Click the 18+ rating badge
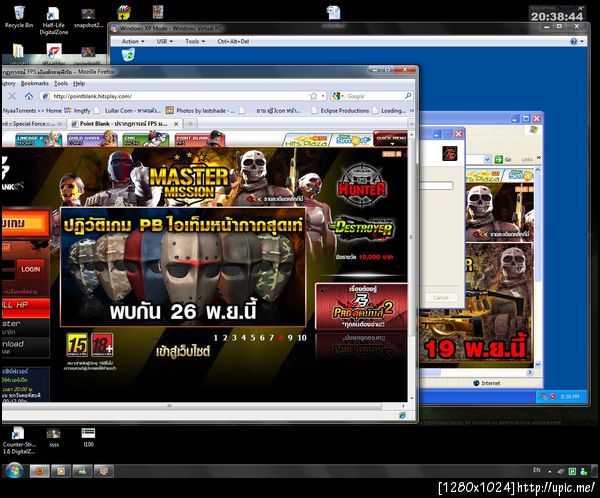 tap(102, 345)
